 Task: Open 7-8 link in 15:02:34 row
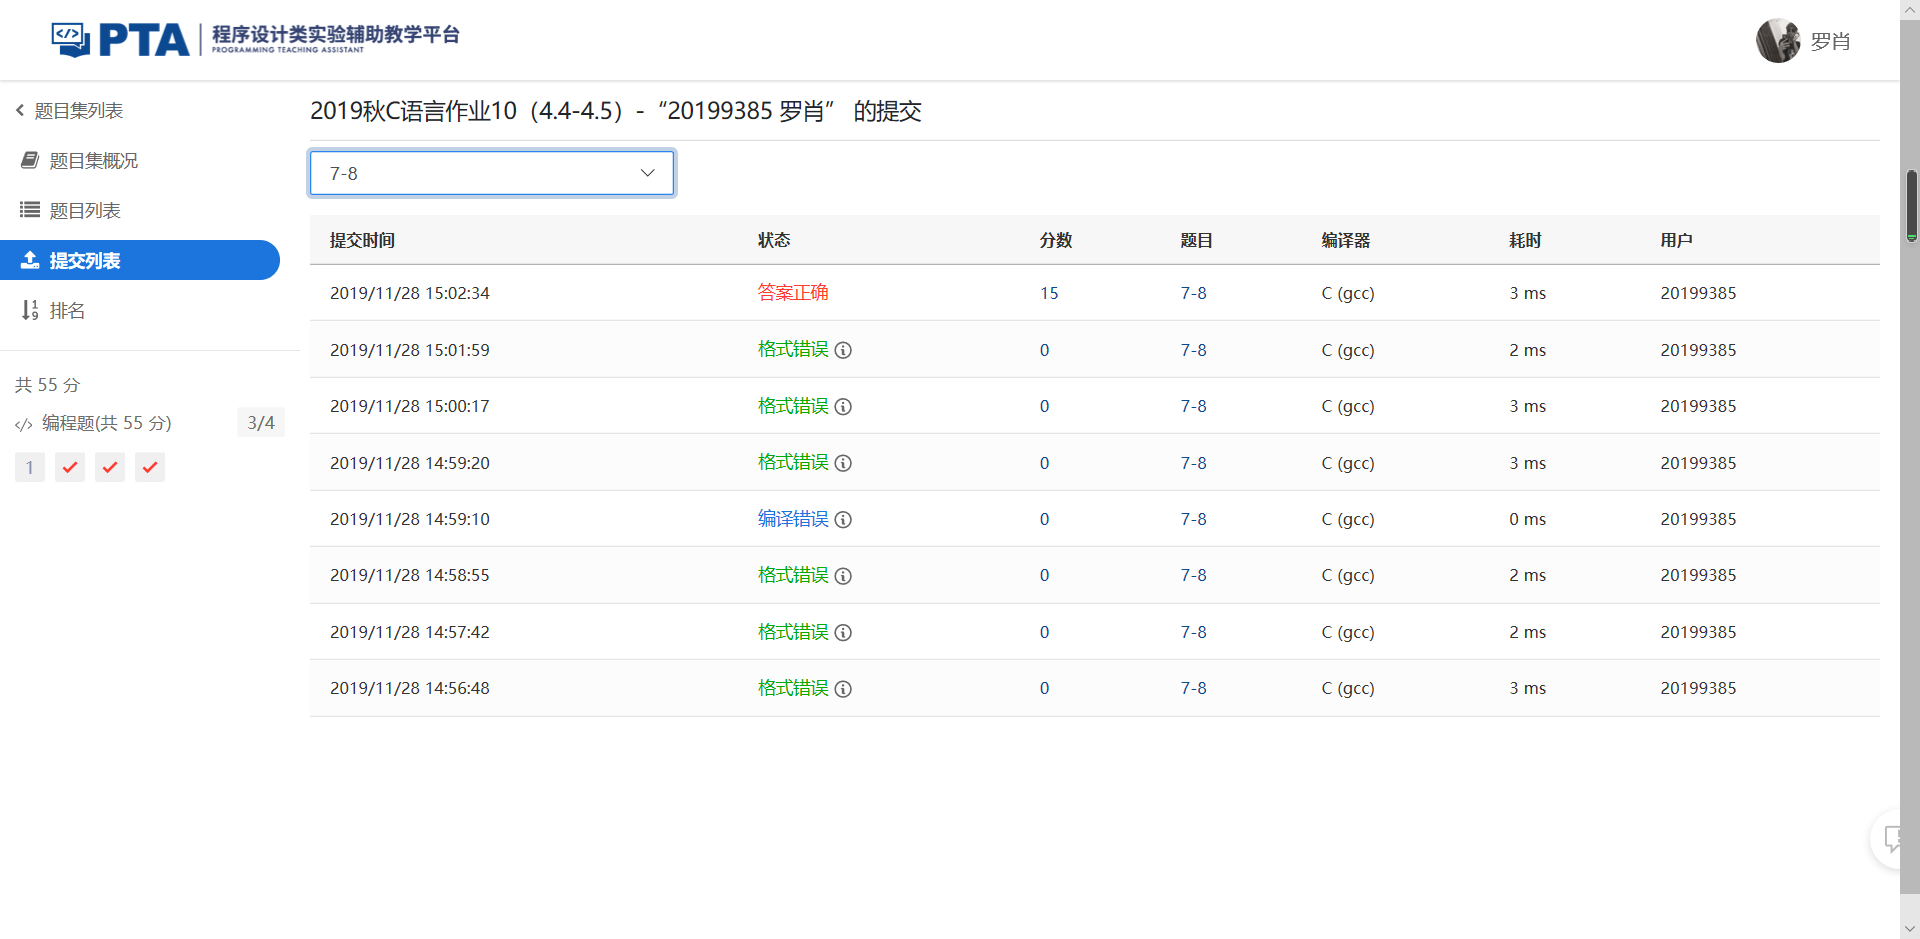click(x=1193, y=293)
